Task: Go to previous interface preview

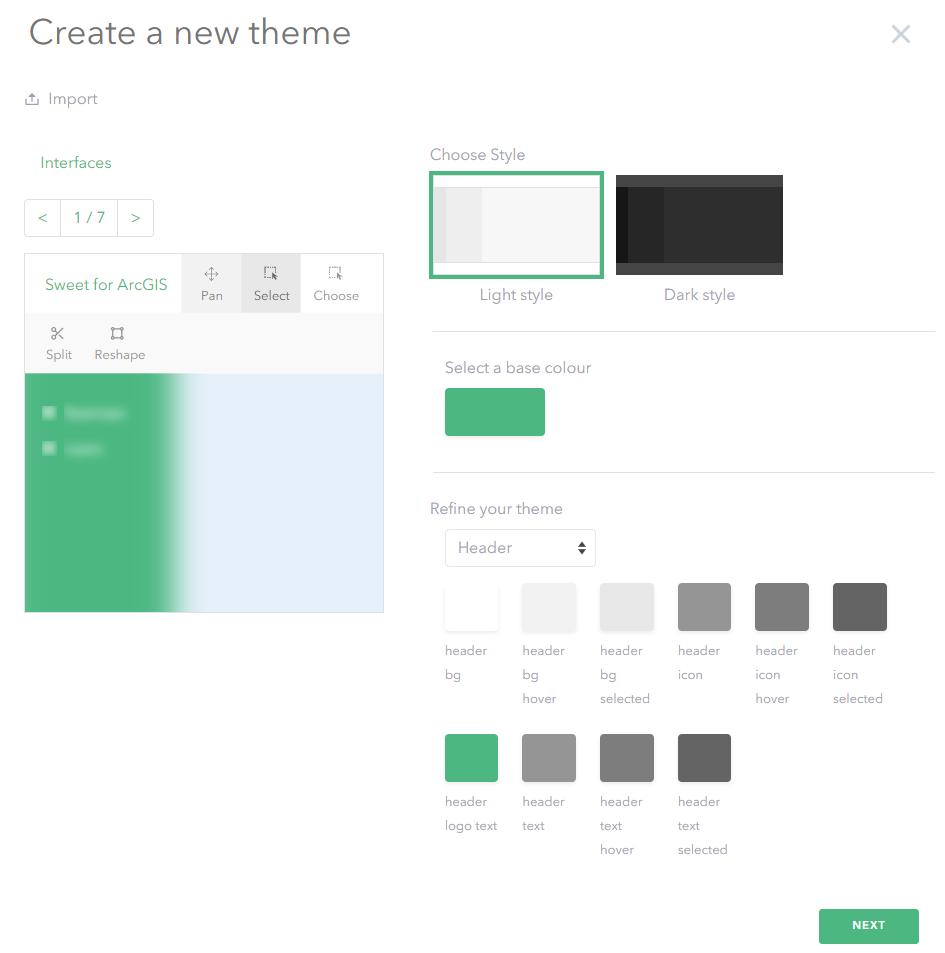Action: [x=43, y=218]
